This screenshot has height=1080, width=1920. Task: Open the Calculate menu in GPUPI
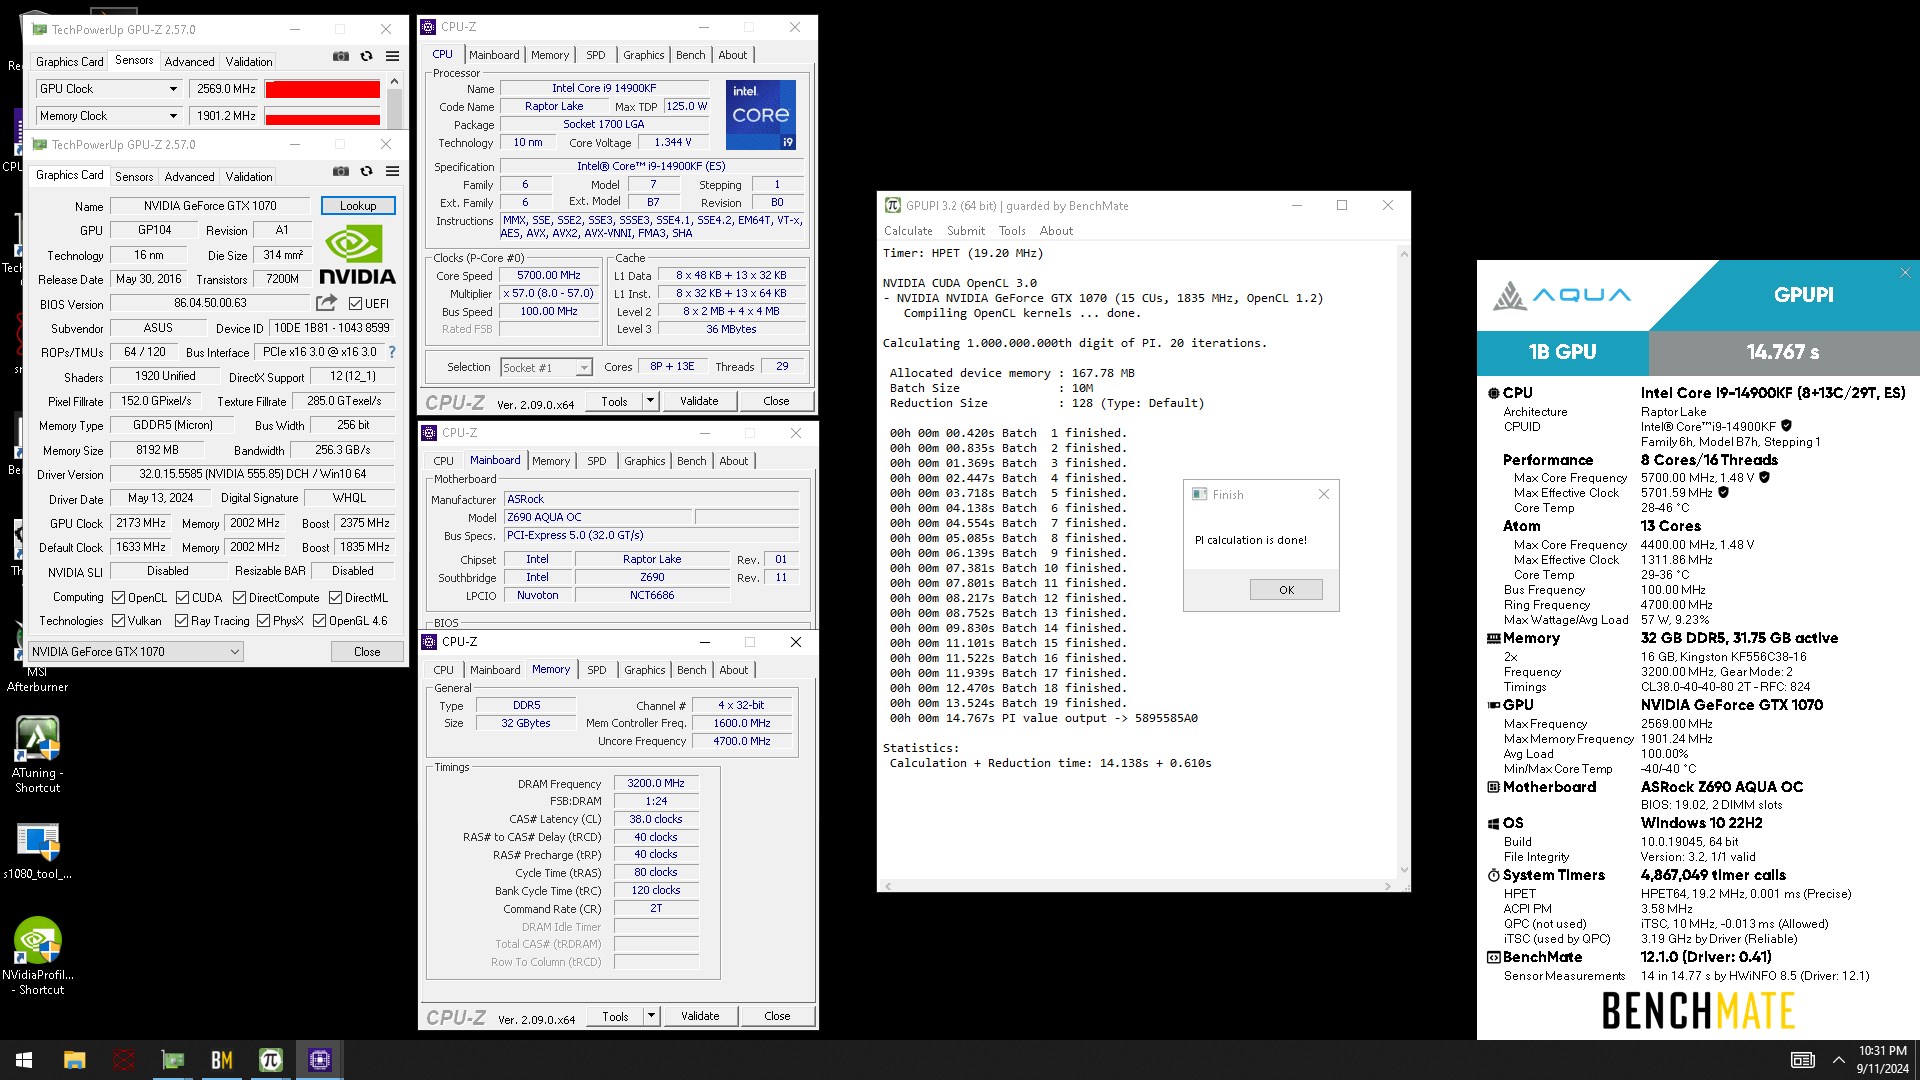908,231
